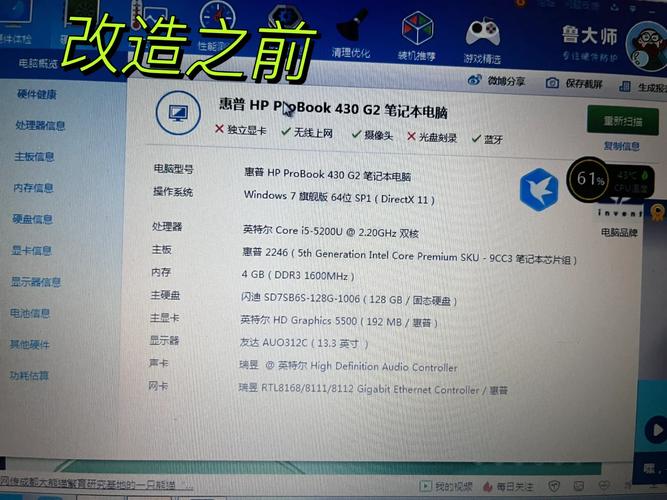Click the 保存截屏 camera icon

(x=552, y=83)
